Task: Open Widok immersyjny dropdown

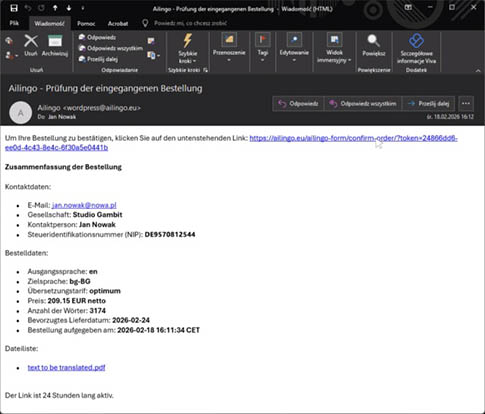Action: (x=349, y=61)
